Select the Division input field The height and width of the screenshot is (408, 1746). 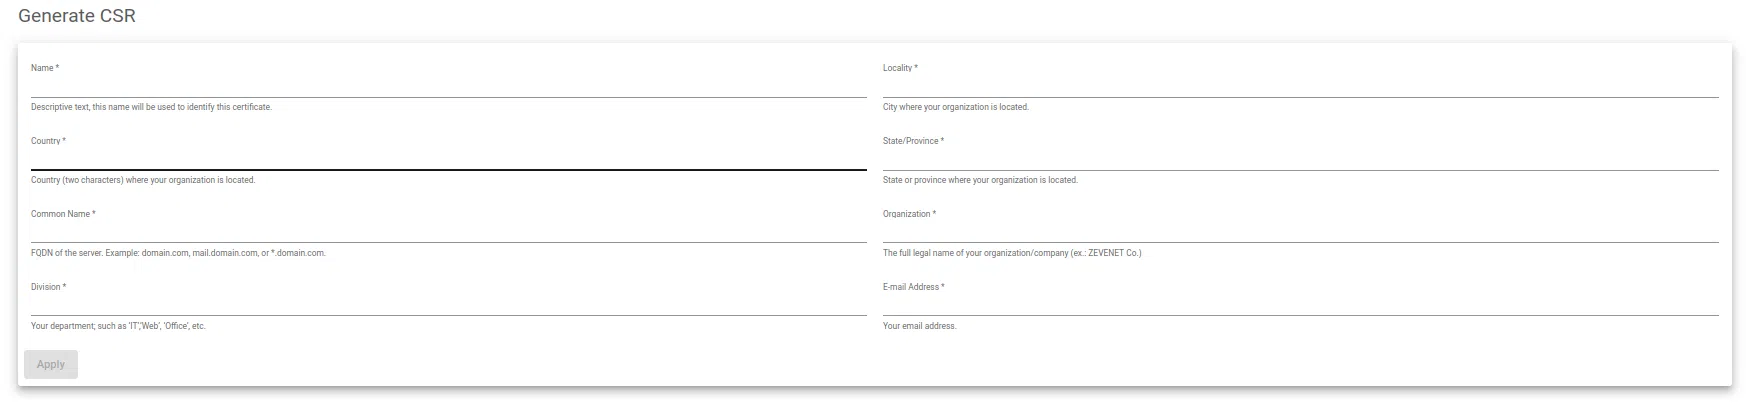[448, 306]
